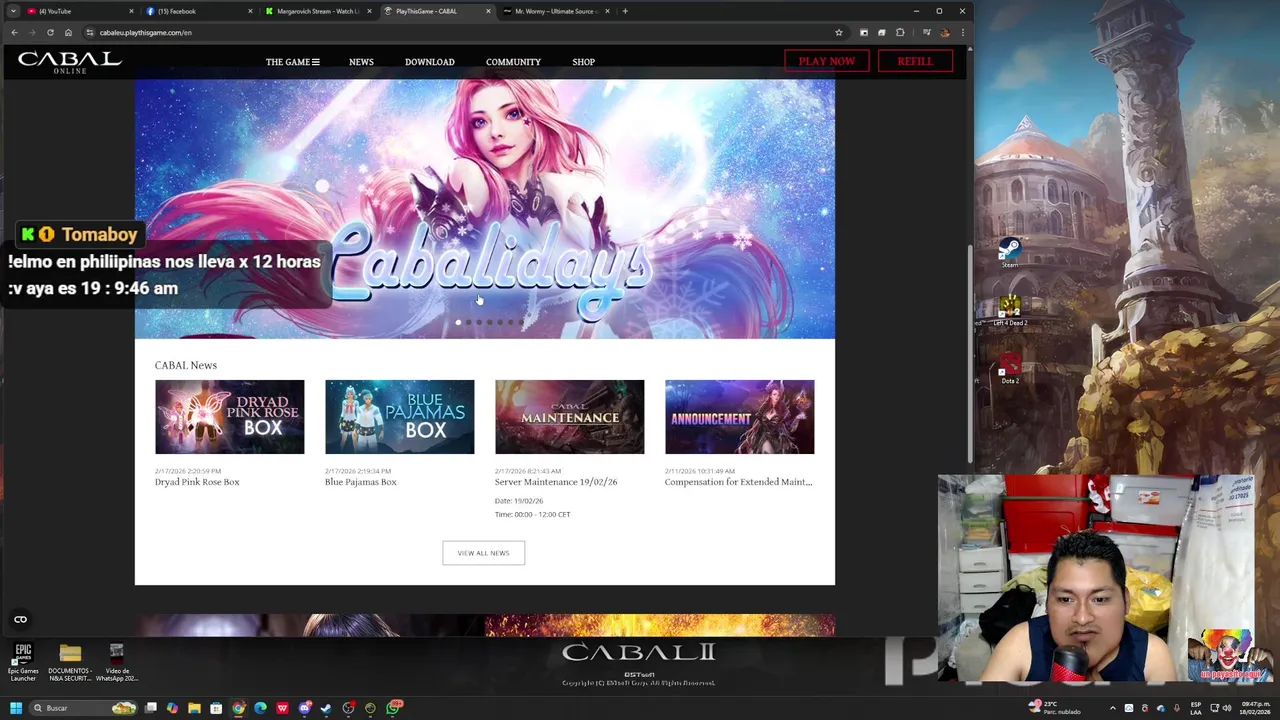Open the DOWNLOAD menu item
Image resolution: width=1280 pixels, height=720 pixels.
click(429, 62)
